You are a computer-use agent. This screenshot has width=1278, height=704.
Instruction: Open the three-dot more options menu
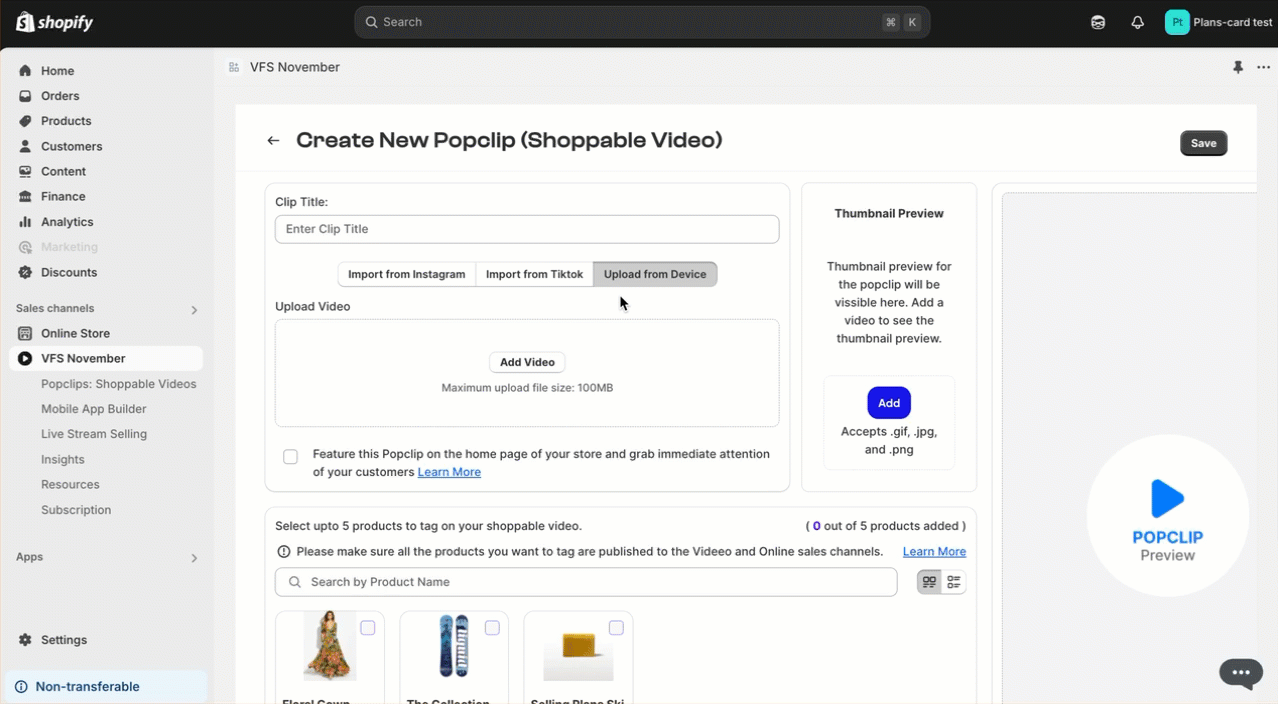pyautogui.click(x=1263, y=67)
